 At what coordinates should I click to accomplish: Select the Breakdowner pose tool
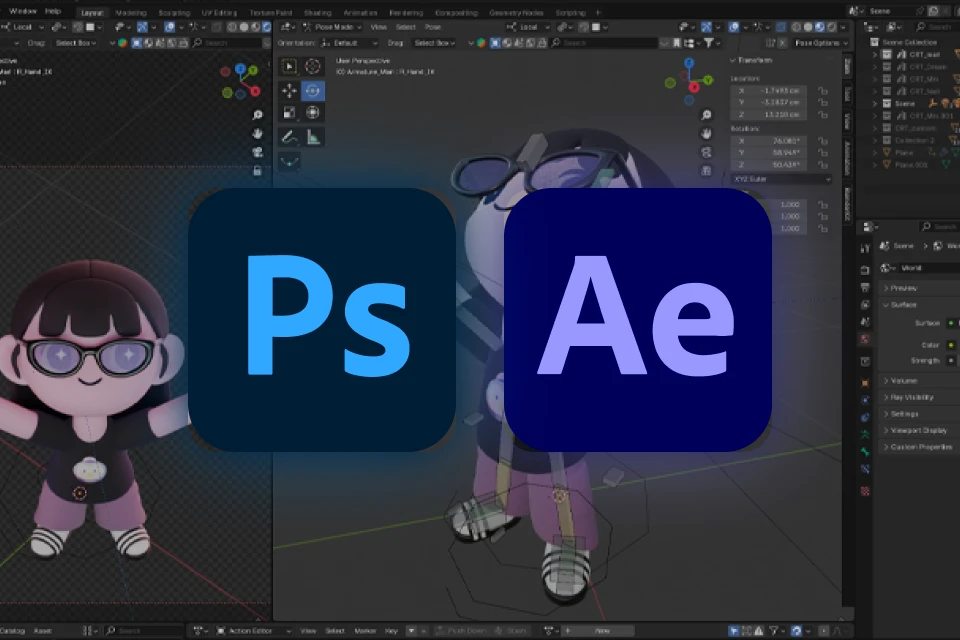point(289,162)
